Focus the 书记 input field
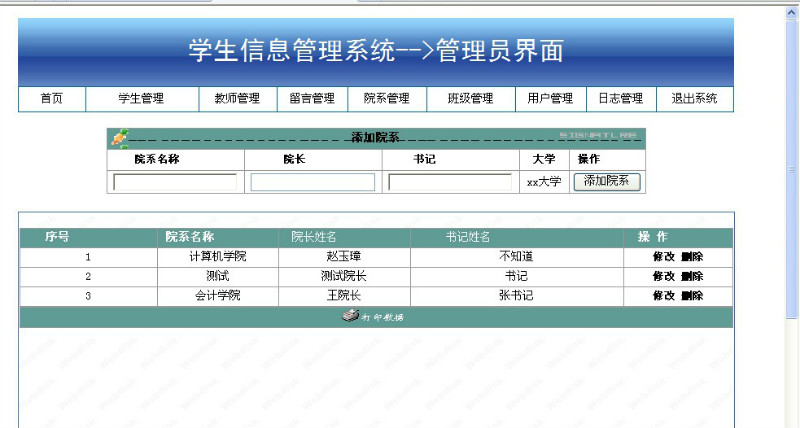Viewport: 800px width, 428px height. click(x=450, y=182)
